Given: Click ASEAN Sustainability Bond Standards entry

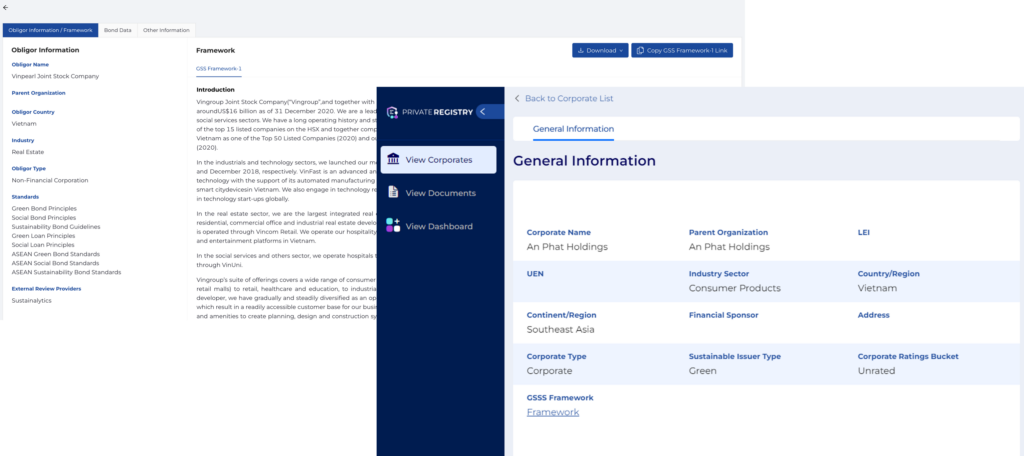Looking at the screenshot, I should point(66,272).
